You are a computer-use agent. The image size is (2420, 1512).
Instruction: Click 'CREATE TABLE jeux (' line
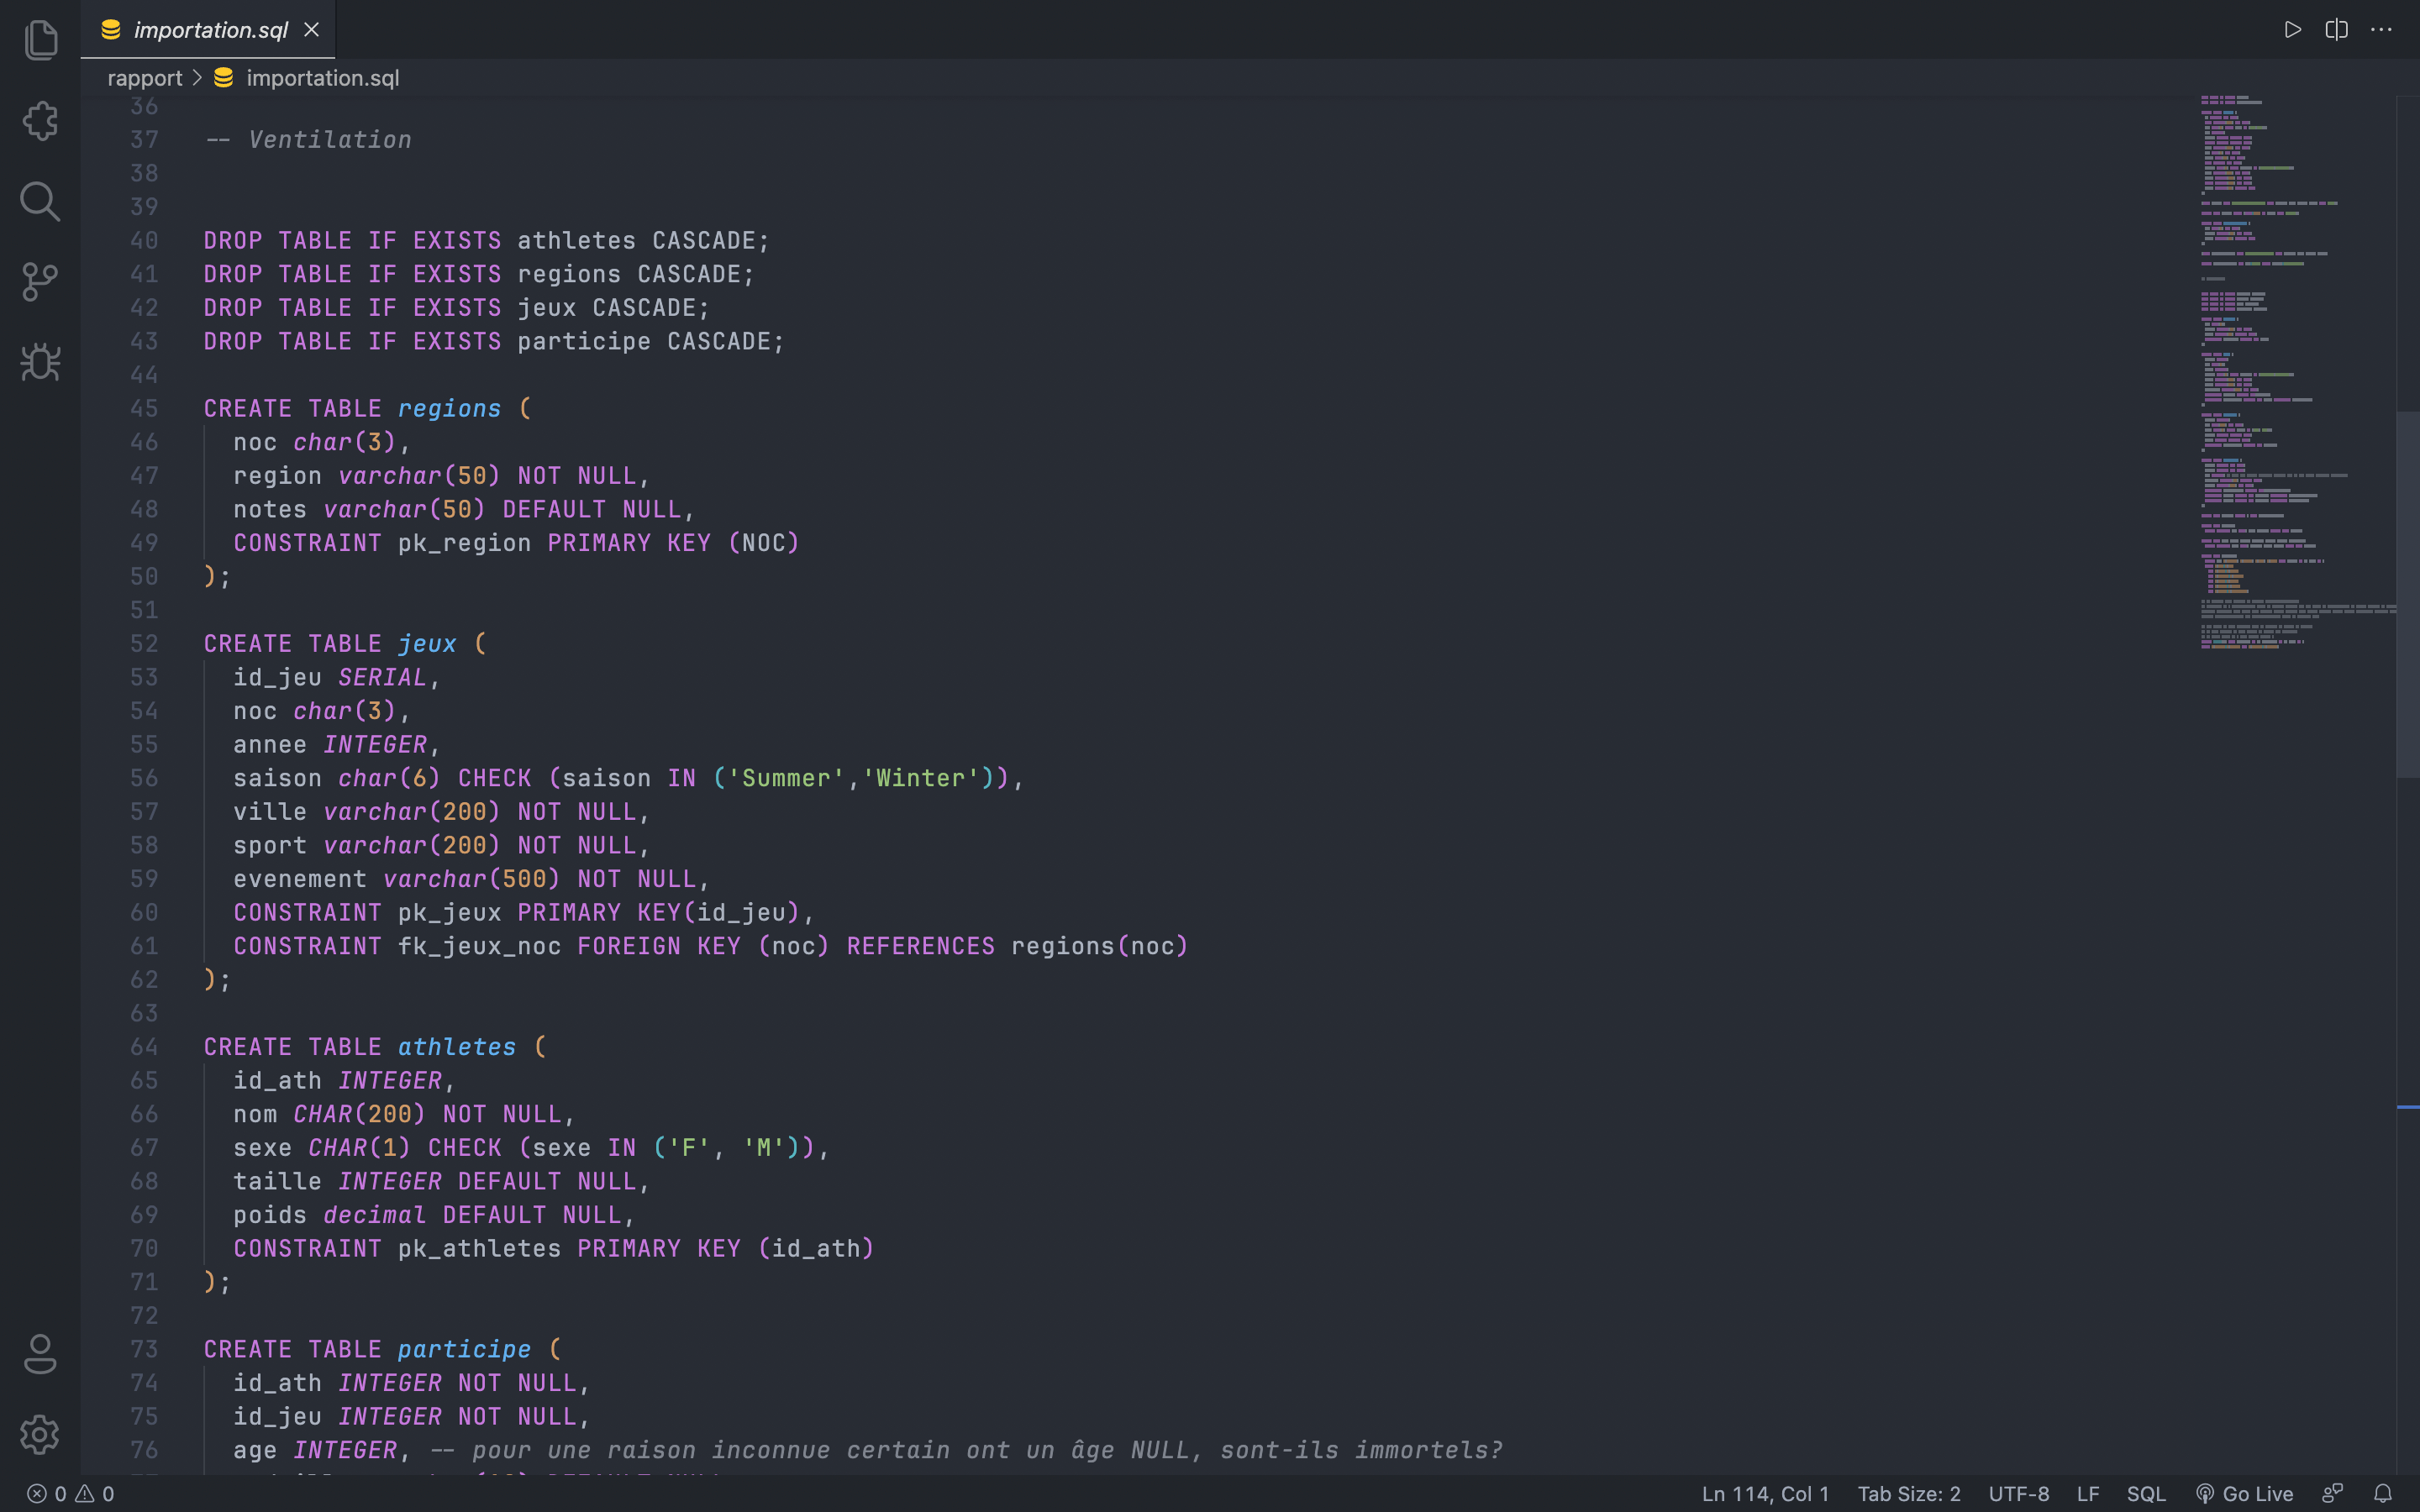346,644
